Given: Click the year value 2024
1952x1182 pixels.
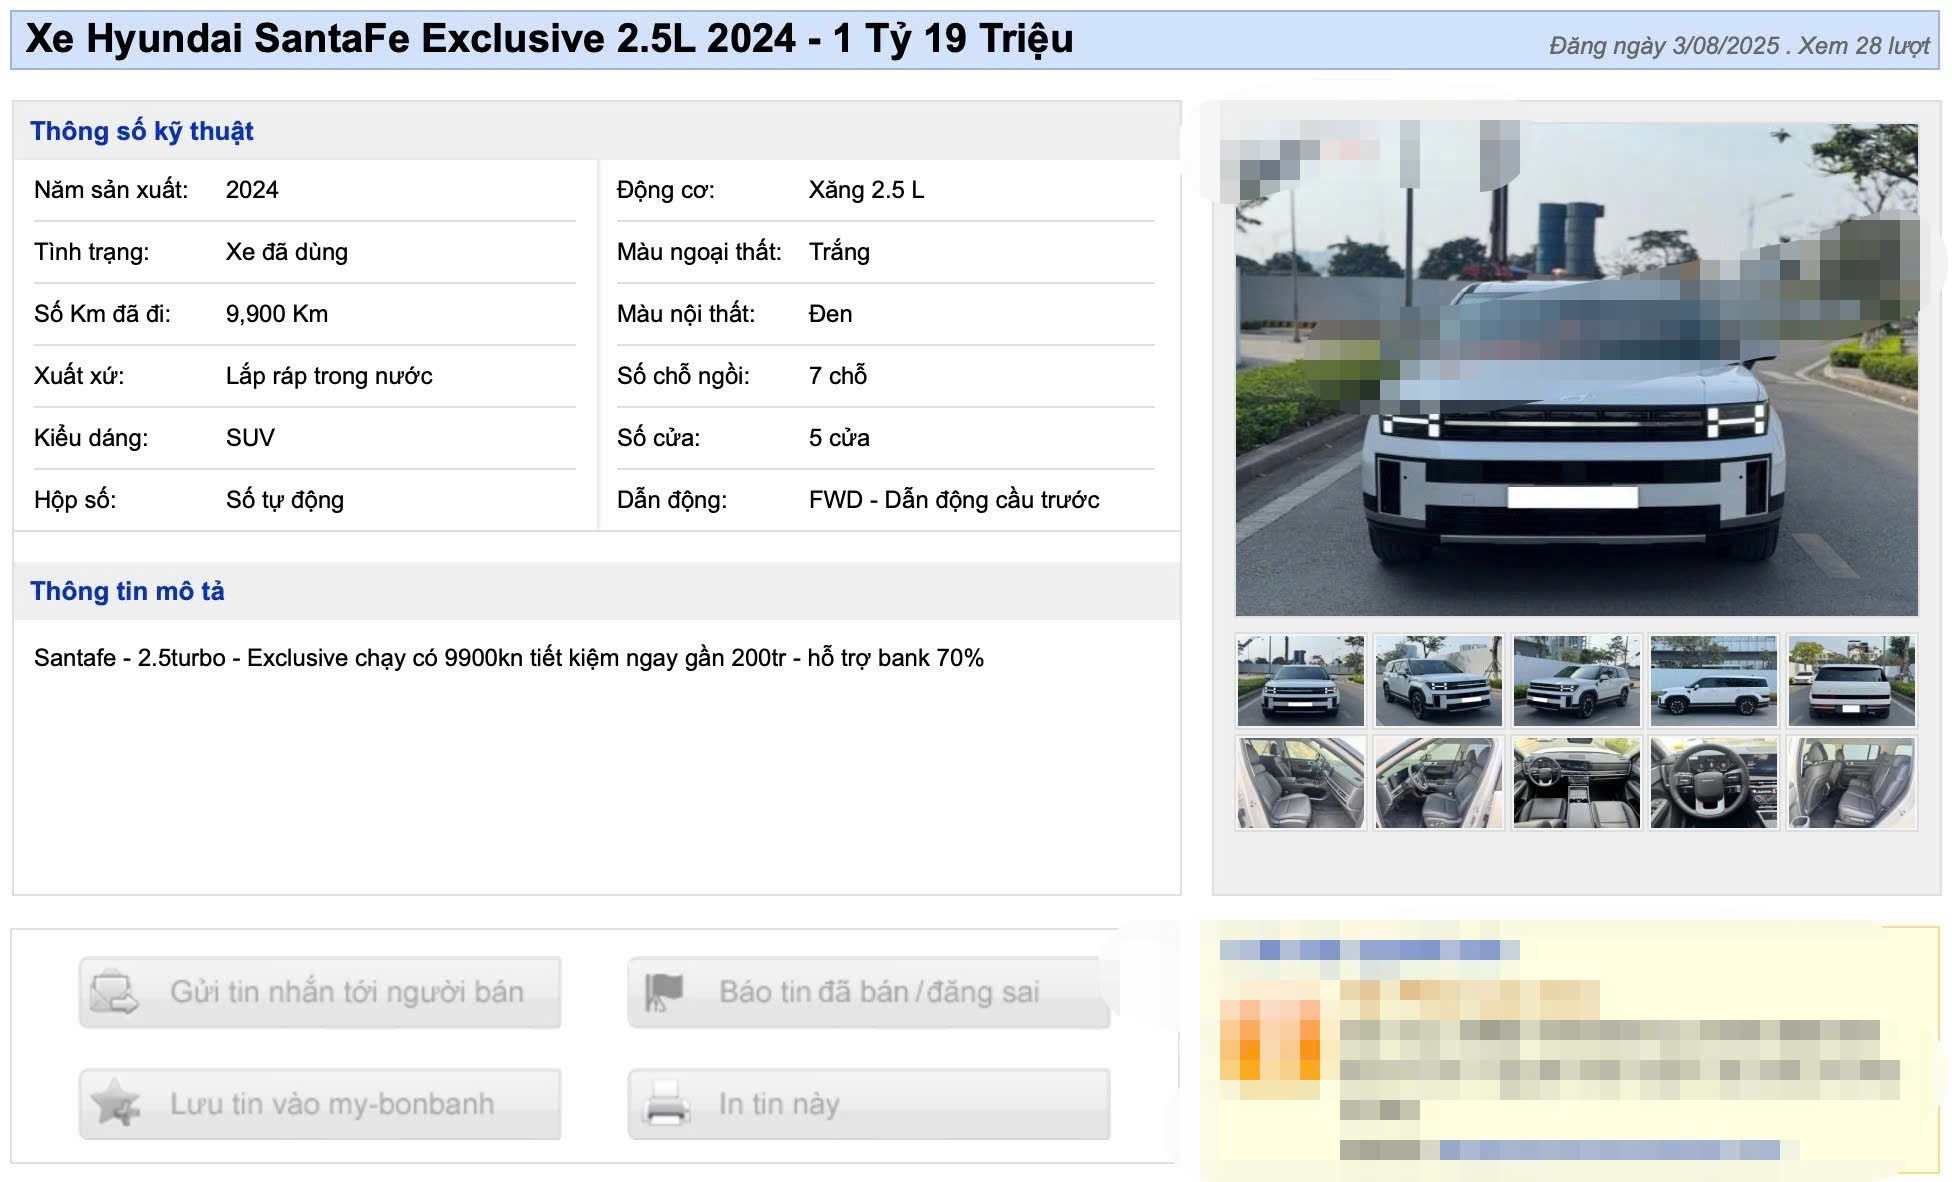Looking at the screenshot, I should [252, 190].
